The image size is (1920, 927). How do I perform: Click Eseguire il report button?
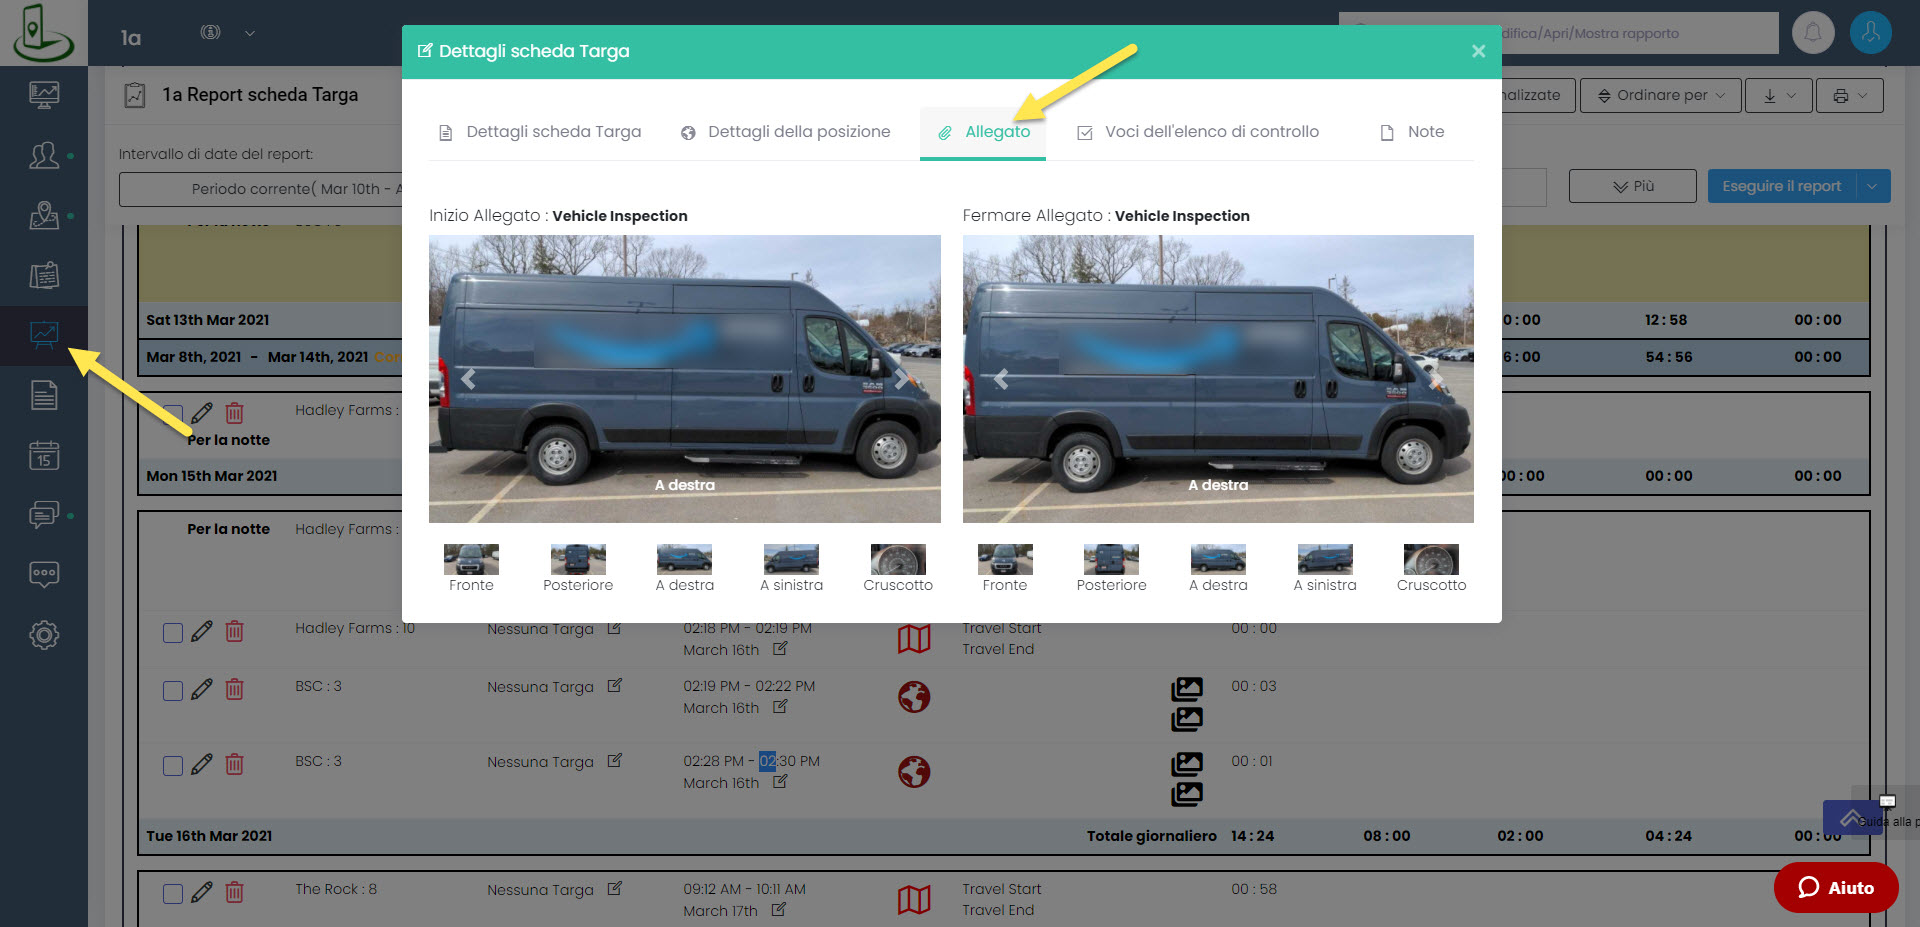point(1781,186)
